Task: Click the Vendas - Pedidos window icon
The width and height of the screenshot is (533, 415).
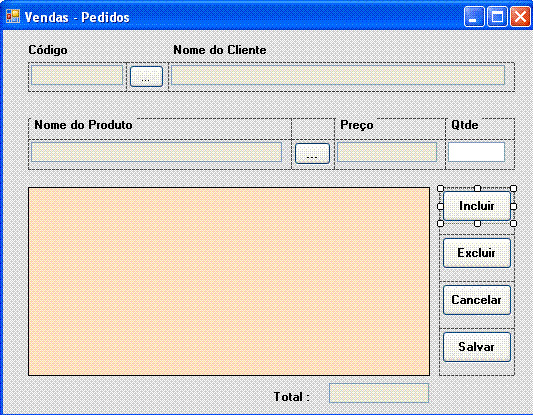Action: pyautogui.click(x=13, y=16)
